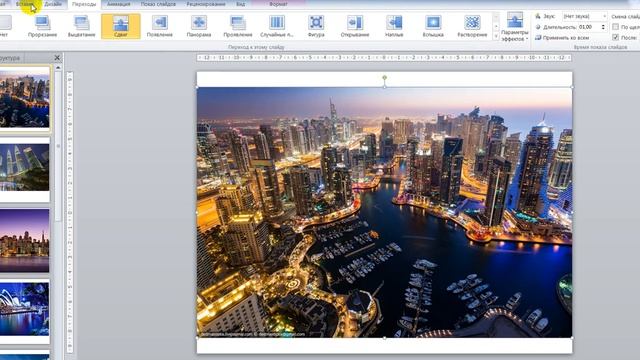Select the highlighted Сдвиг transition

121,27
